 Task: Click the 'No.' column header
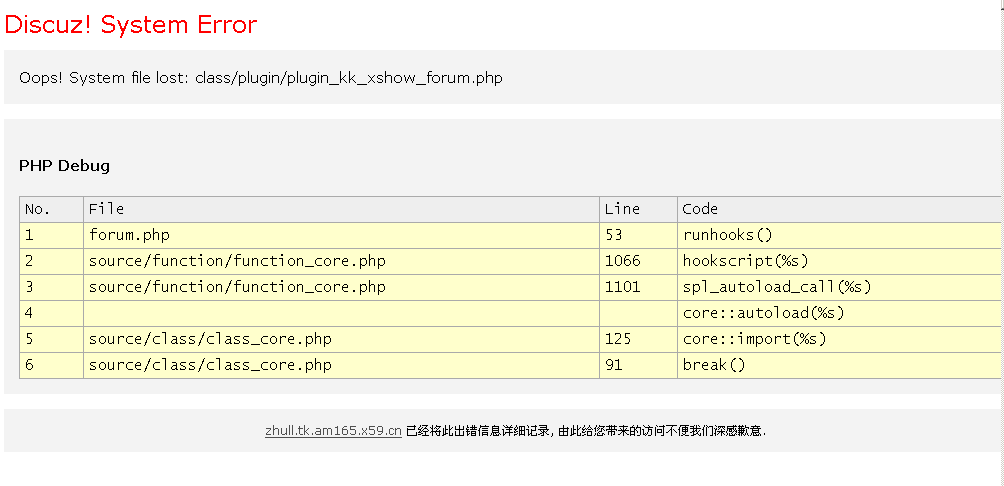tap(52, 209)
